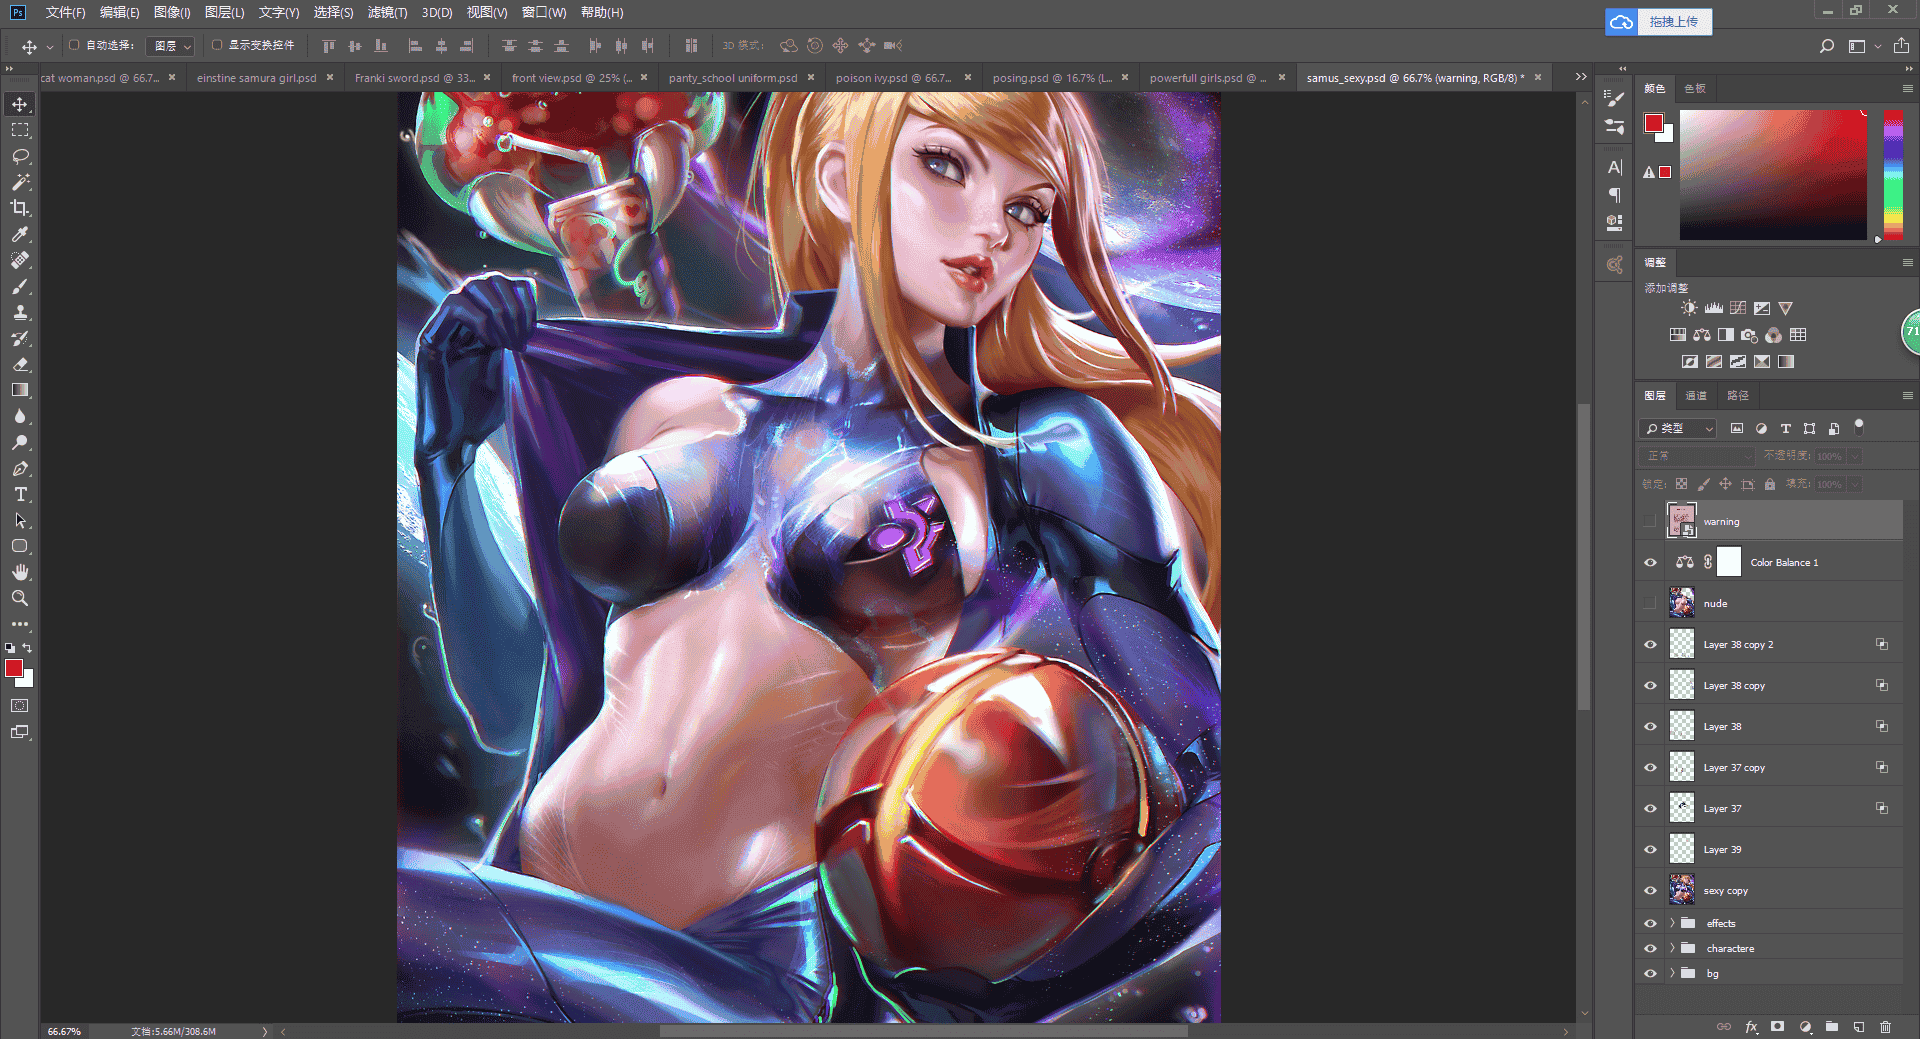
Task: Select the Pen tool
Action: pyautogui.click(x=20, y=468)
